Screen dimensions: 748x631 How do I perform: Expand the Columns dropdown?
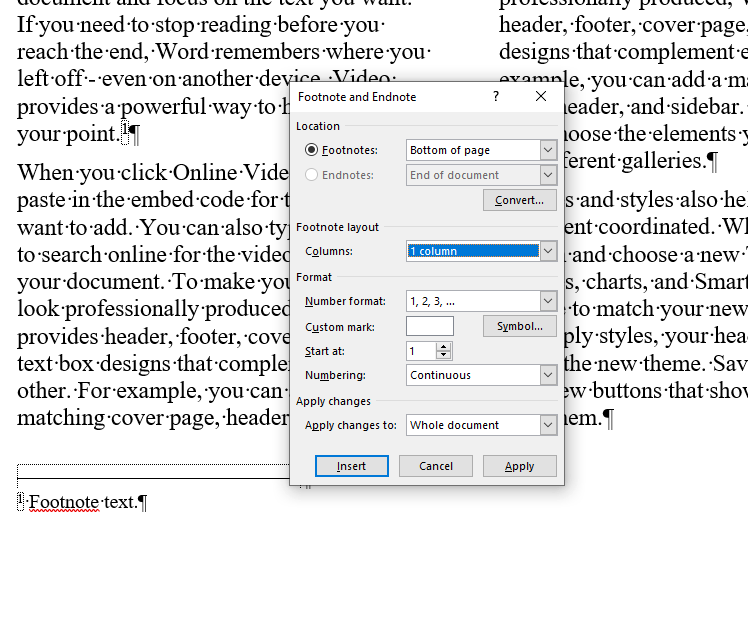pyautogui.click(x=548, y=251)
